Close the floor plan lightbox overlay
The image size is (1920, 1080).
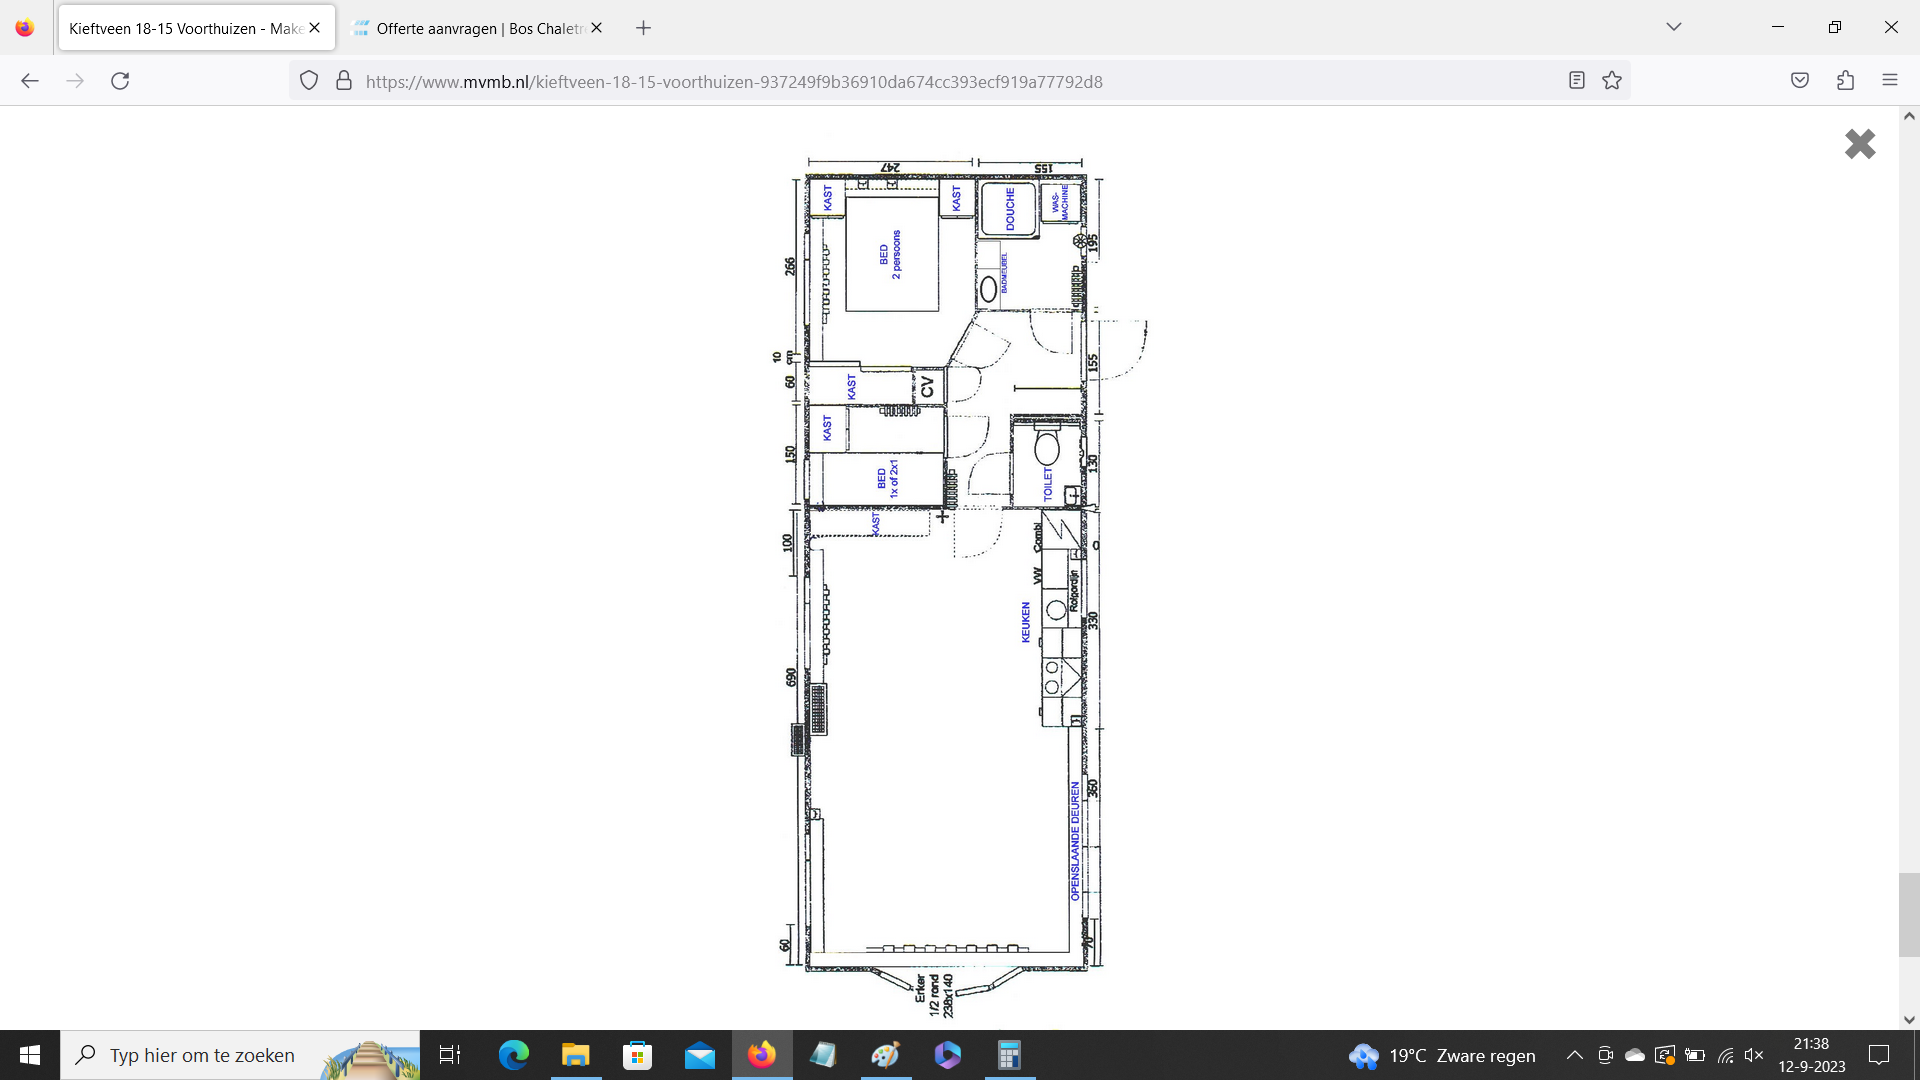[1859, 144]
